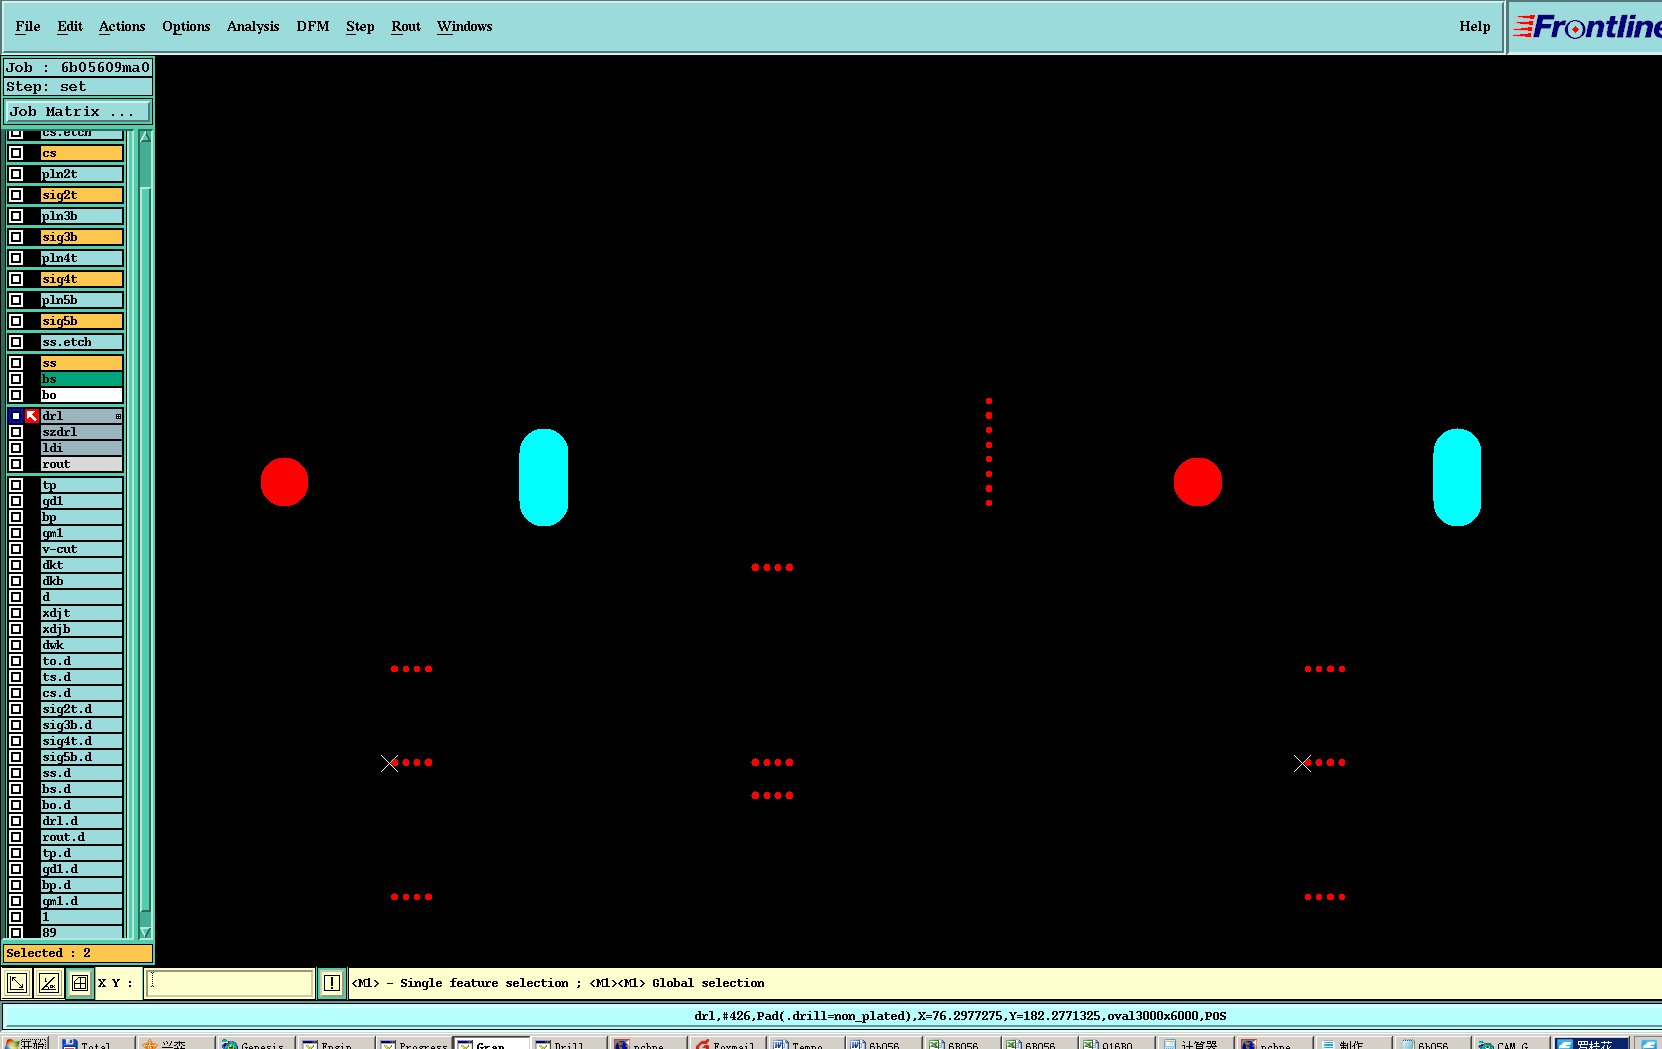Screen dimensions: 1662x1049
Task: Select the sig5b.d layer name
Action: (82, 757)
